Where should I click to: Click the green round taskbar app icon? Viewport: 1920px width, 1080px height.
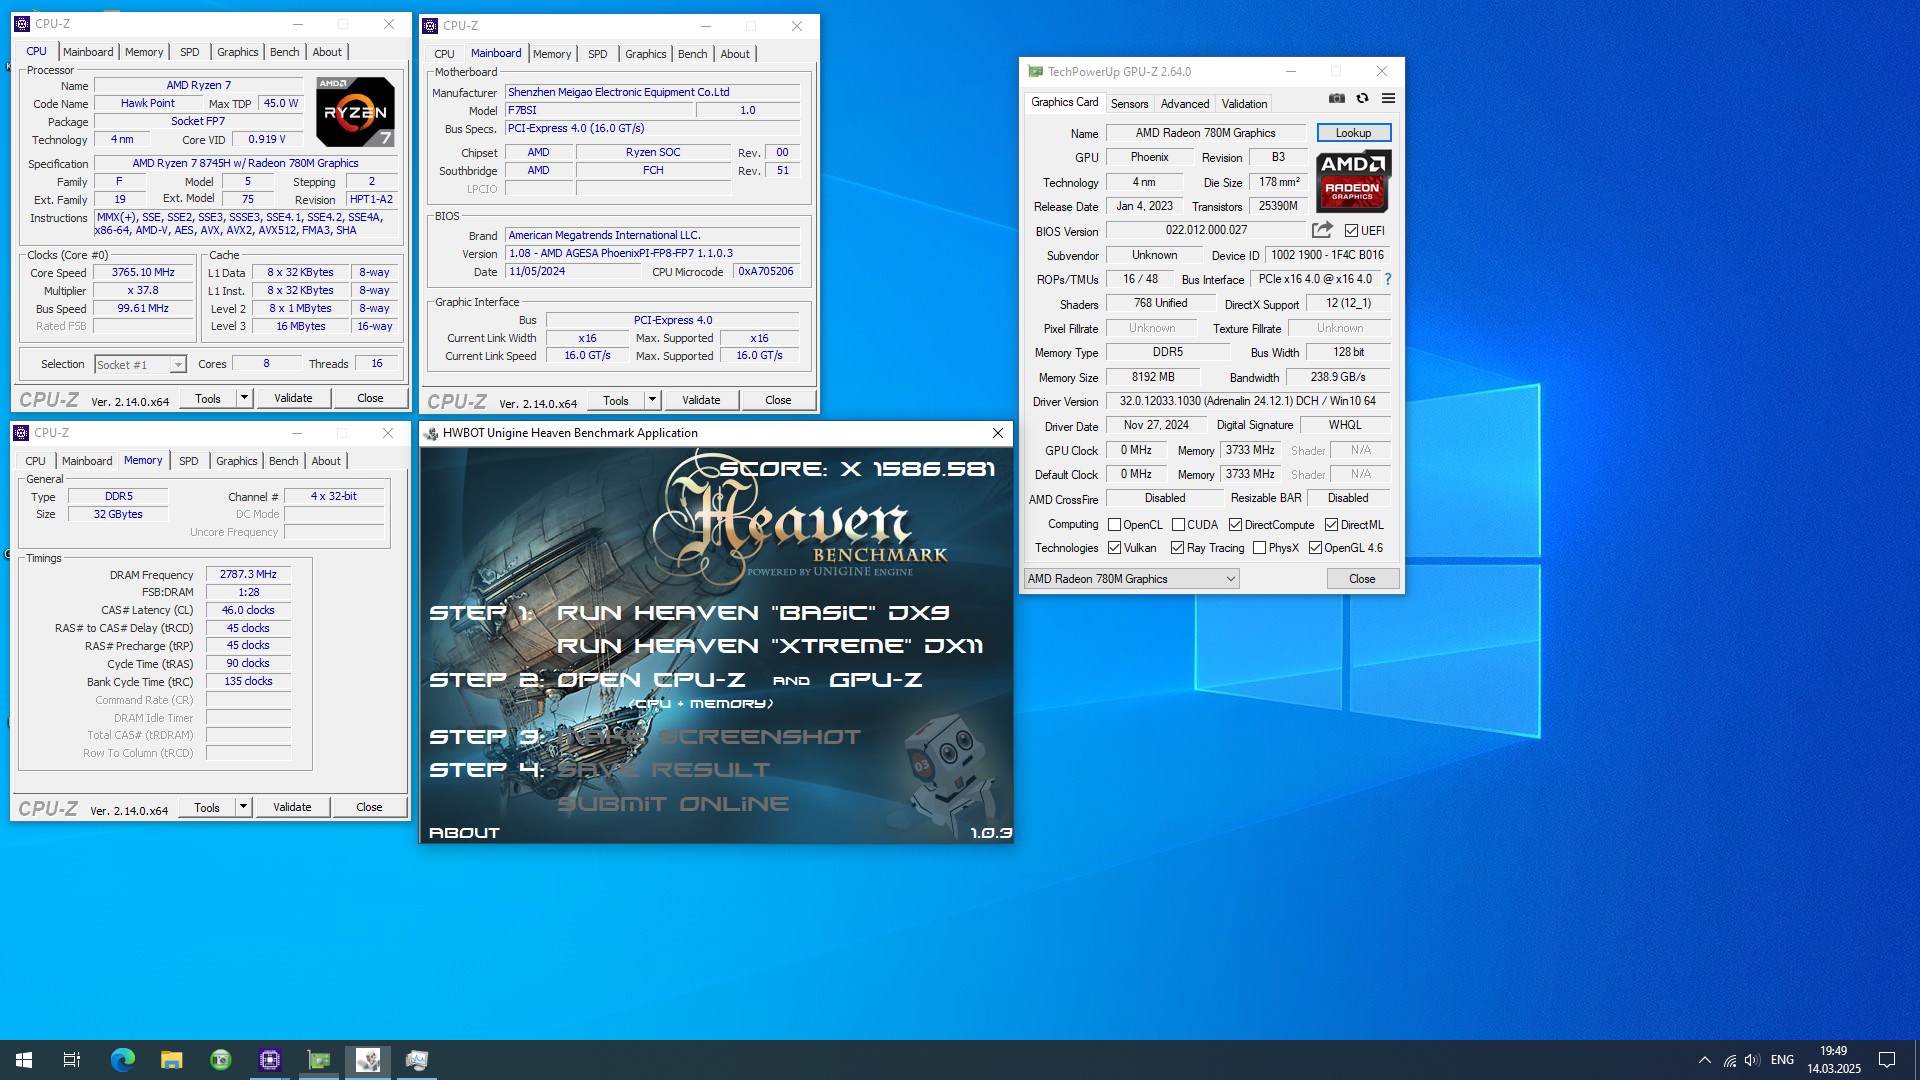(220, 1060)
